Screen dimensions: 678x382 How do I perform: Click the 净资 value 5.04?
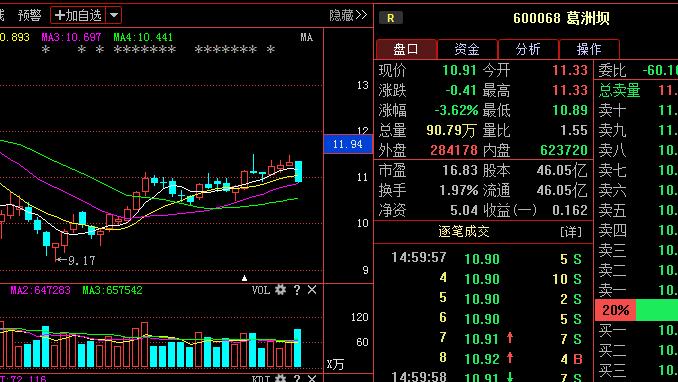[464, 210]
